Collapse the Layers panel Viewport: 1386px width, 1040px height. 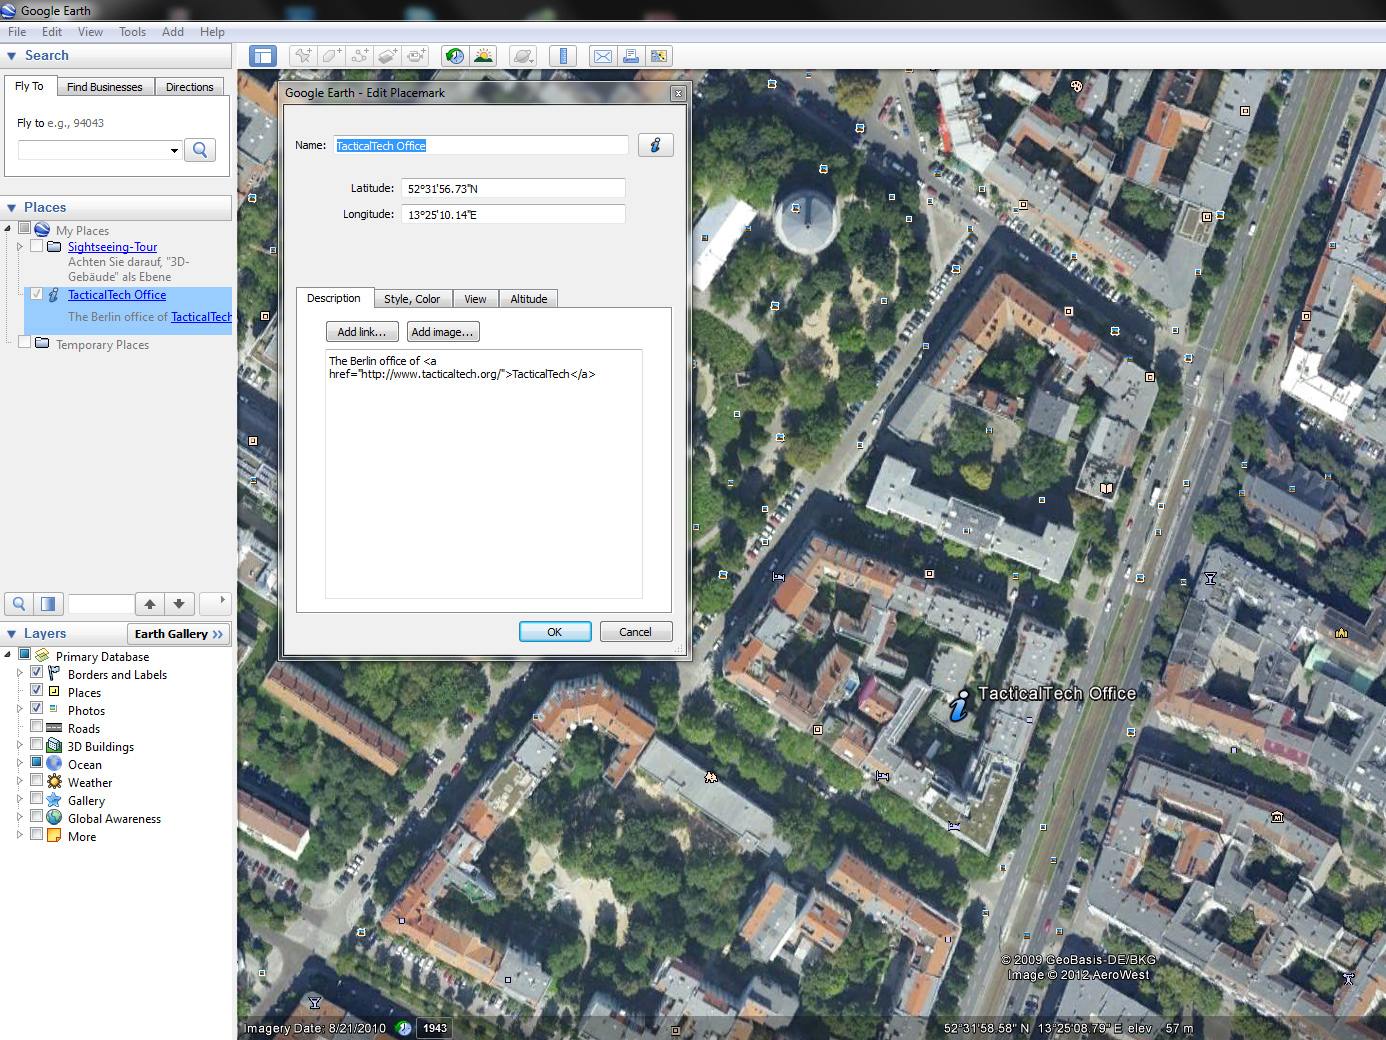pyautogui.click(x=12, y=634)
